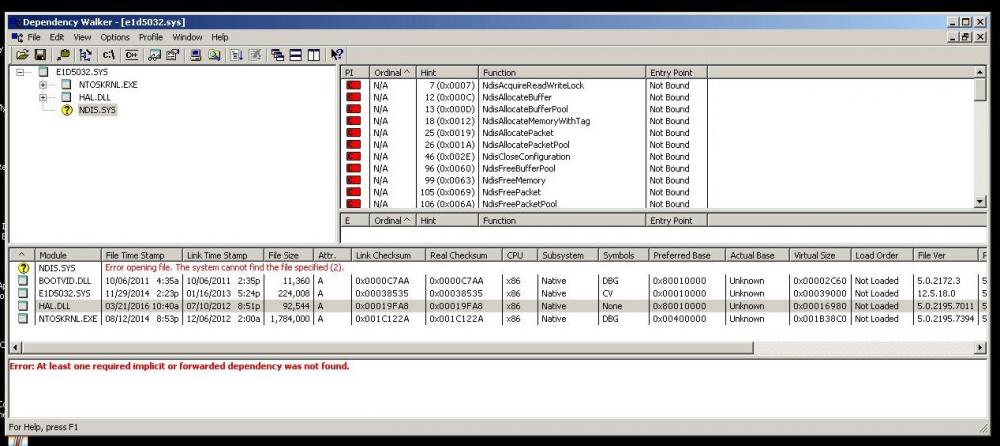
Task: Expand the NTOSKRNL.EXE tree node
Action: pyautogui.click(x=43, y=85)
